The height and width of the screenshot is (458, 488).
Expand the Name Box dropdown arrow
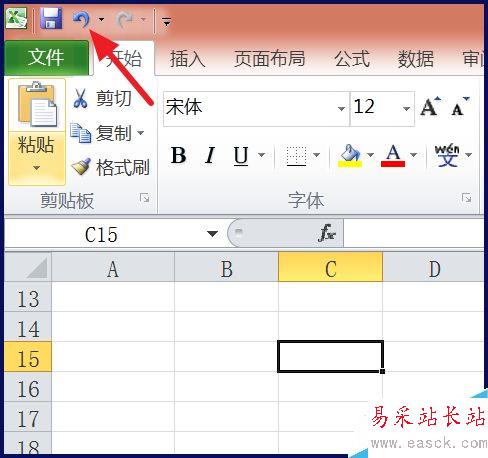212,234
